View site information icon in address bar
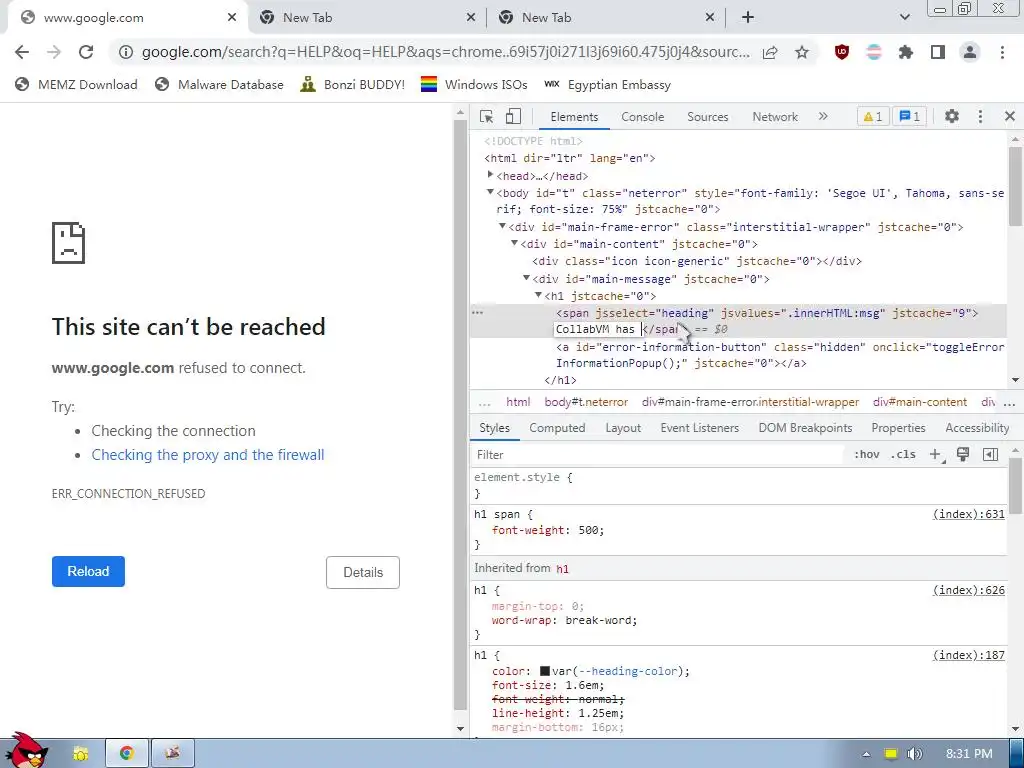 (x=126, y=52)
